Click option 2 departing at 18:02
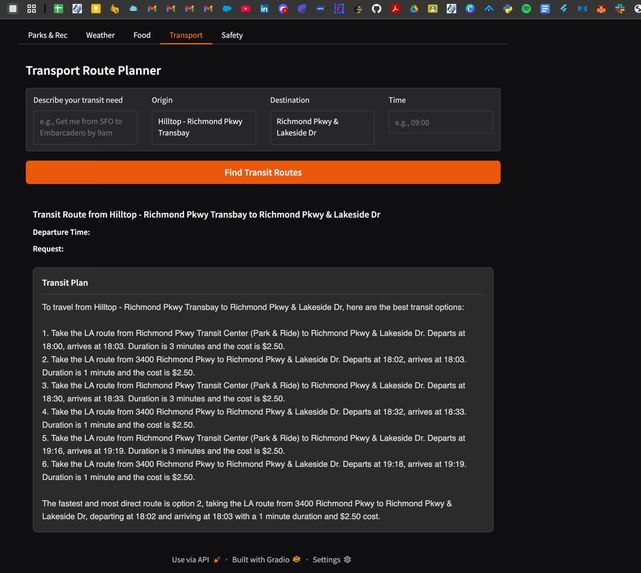The image size is (641, 573). click(254, 366)
